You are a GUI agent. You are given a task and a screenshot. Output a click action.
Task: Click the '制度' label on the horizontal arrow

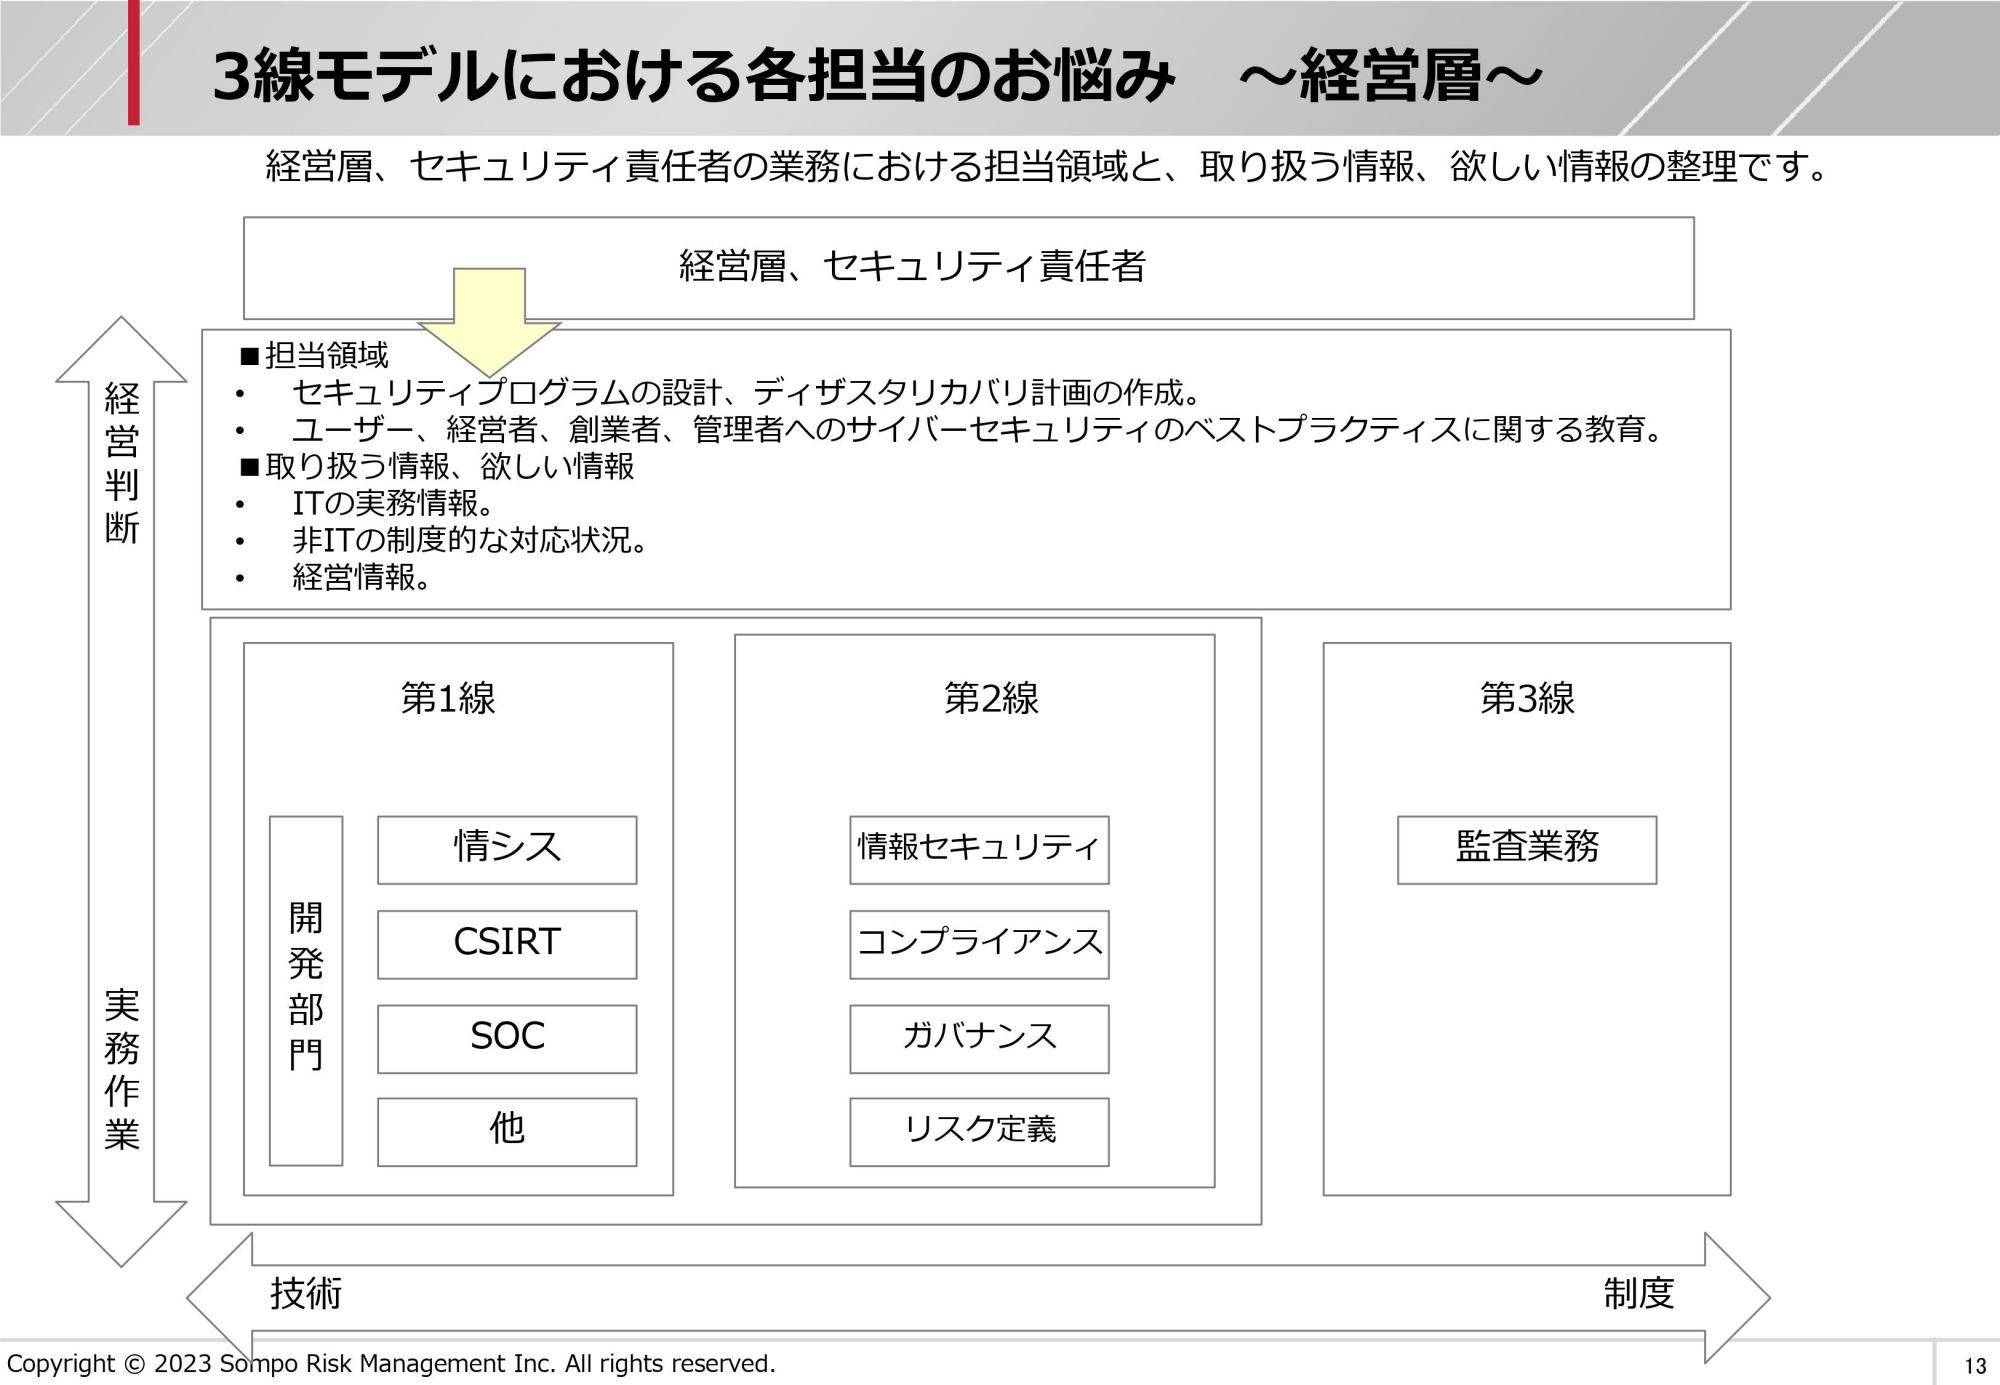click(x=1639, y=1293)
